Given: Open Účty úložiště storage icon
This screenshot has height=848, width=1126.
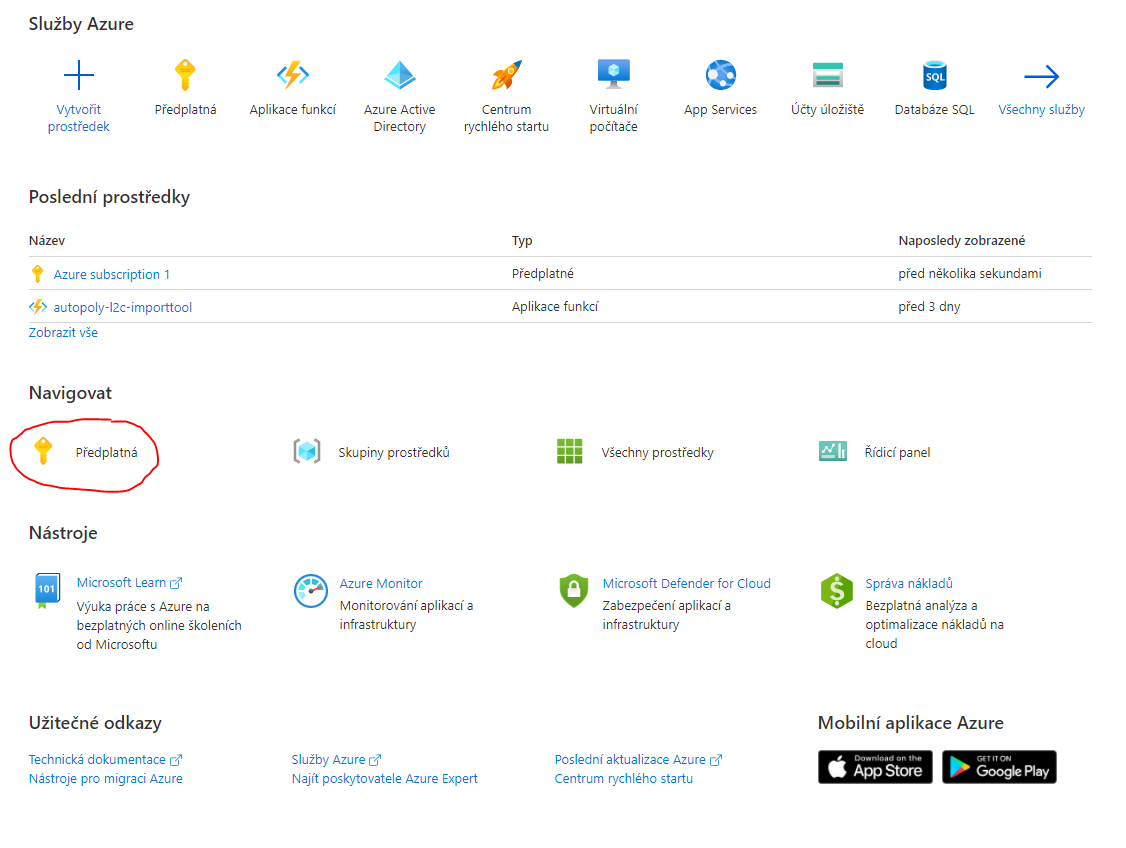Looking at the screenshot, I should (827, 76).
